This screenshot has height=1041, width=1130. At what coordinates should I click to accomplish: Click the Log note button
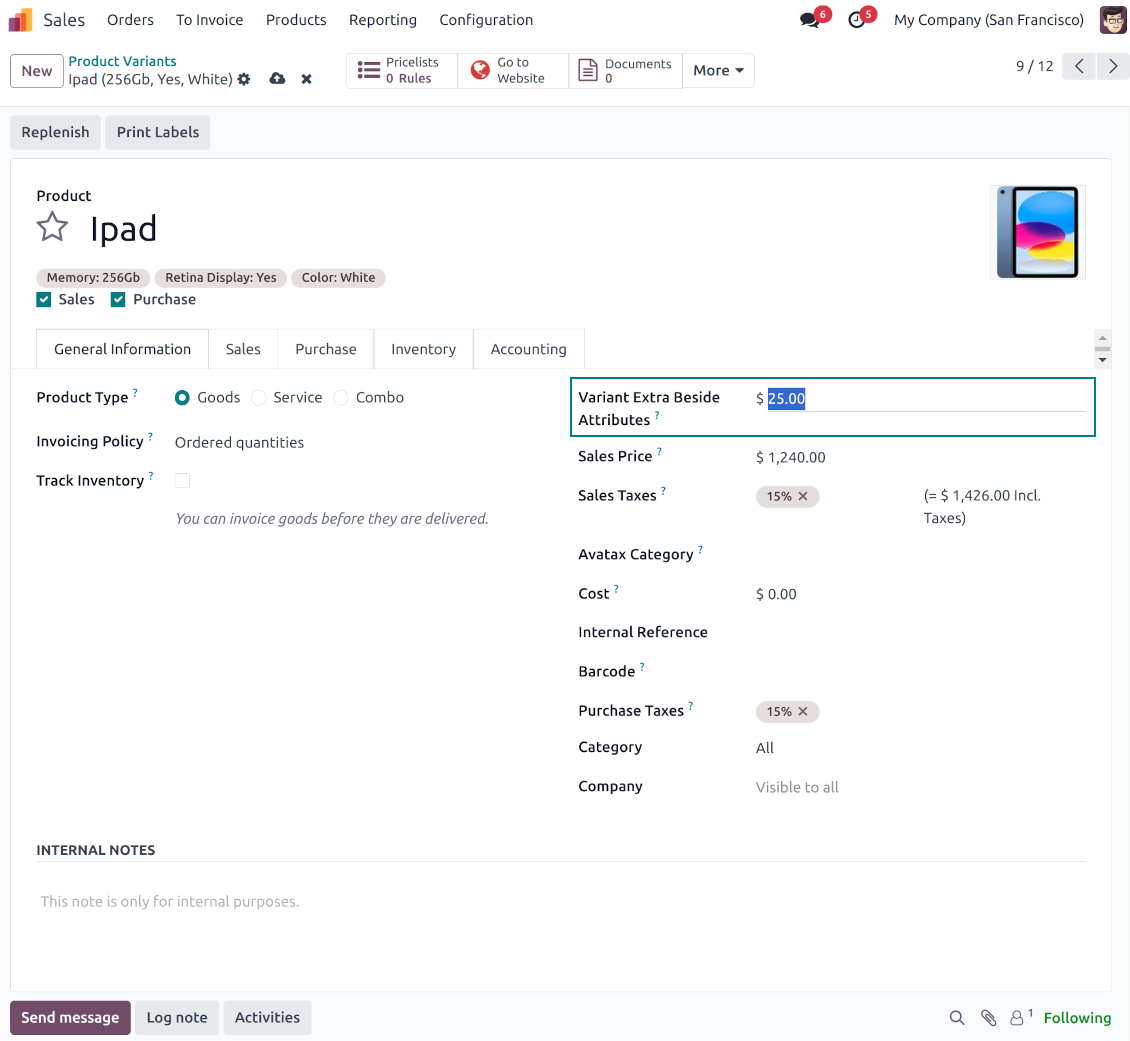click(x=177, y=1017)
